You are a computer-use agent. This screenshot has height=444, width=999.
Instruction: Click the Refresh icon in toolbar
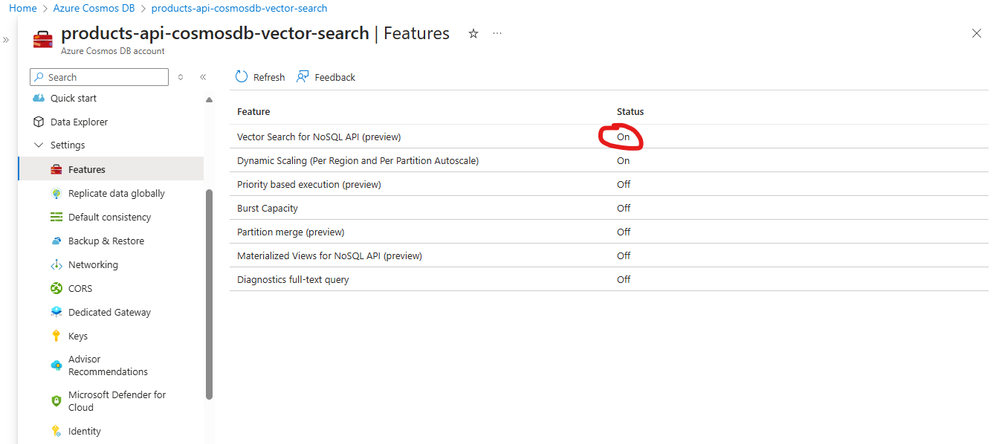[241, 77]
